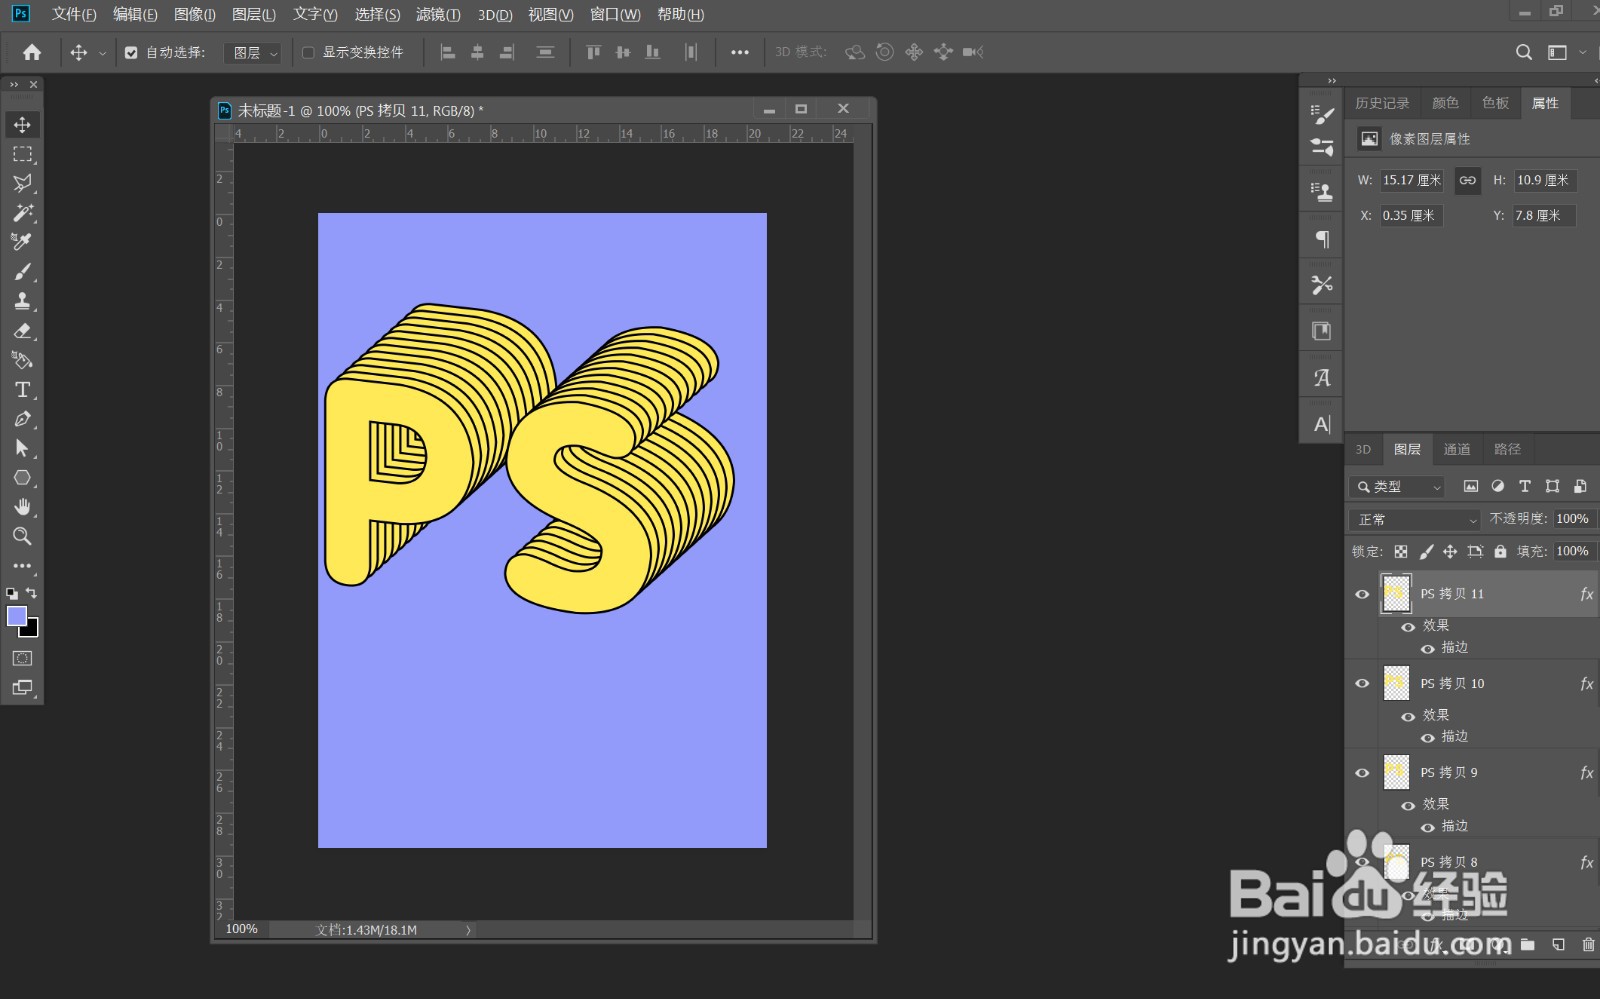
Task: Select the Pen tool
Action: [x=22, y=419]
